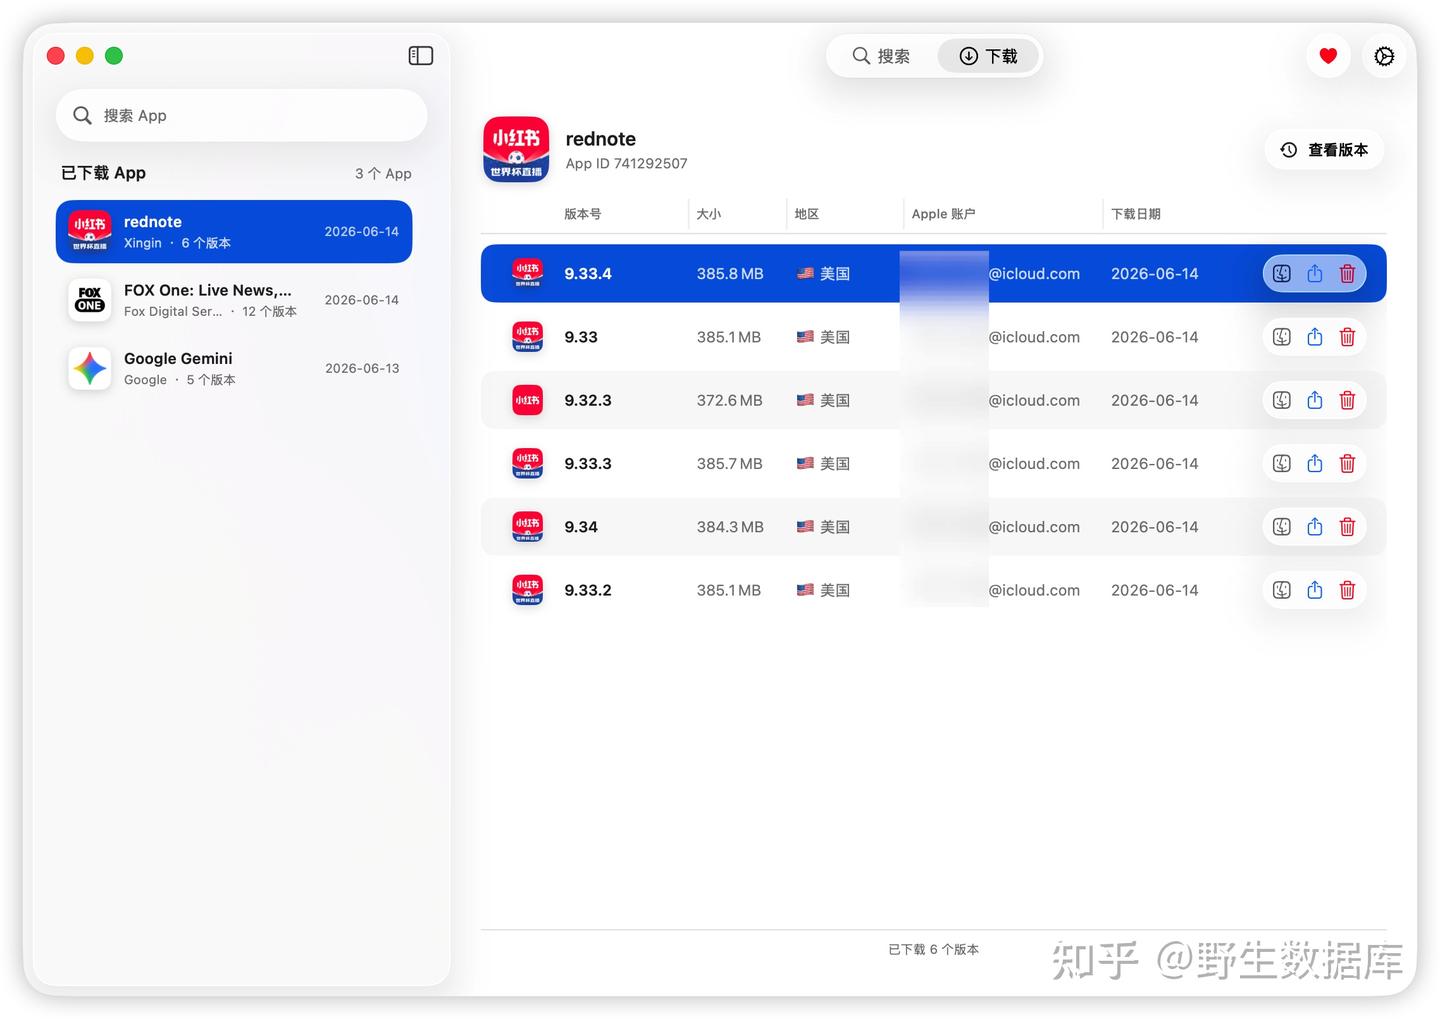This screenshot has height=1019, width=1440.
Task: Click the @icloud.com account in the 9.32.3 row
Action: point(1034,400)
